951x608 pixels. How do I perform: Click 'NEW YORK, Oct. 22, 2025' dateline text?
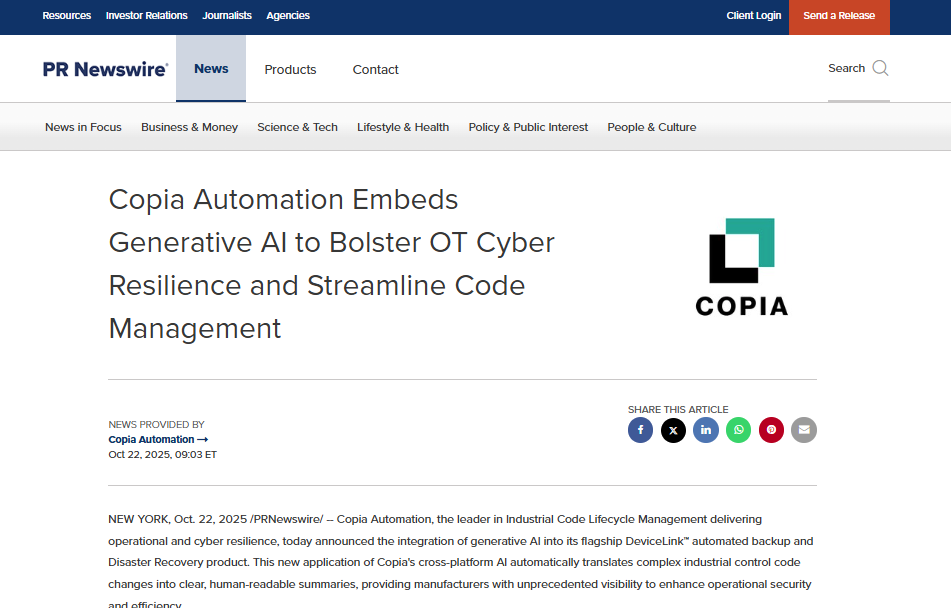click(x=178, y=519)
